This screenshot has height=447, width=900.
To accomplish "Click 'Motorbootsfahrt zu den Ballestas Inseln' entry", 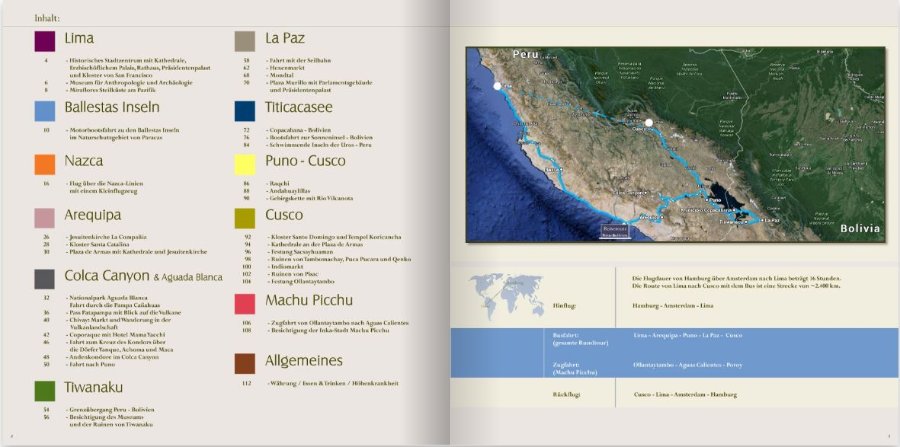I will tap(123, 130).
